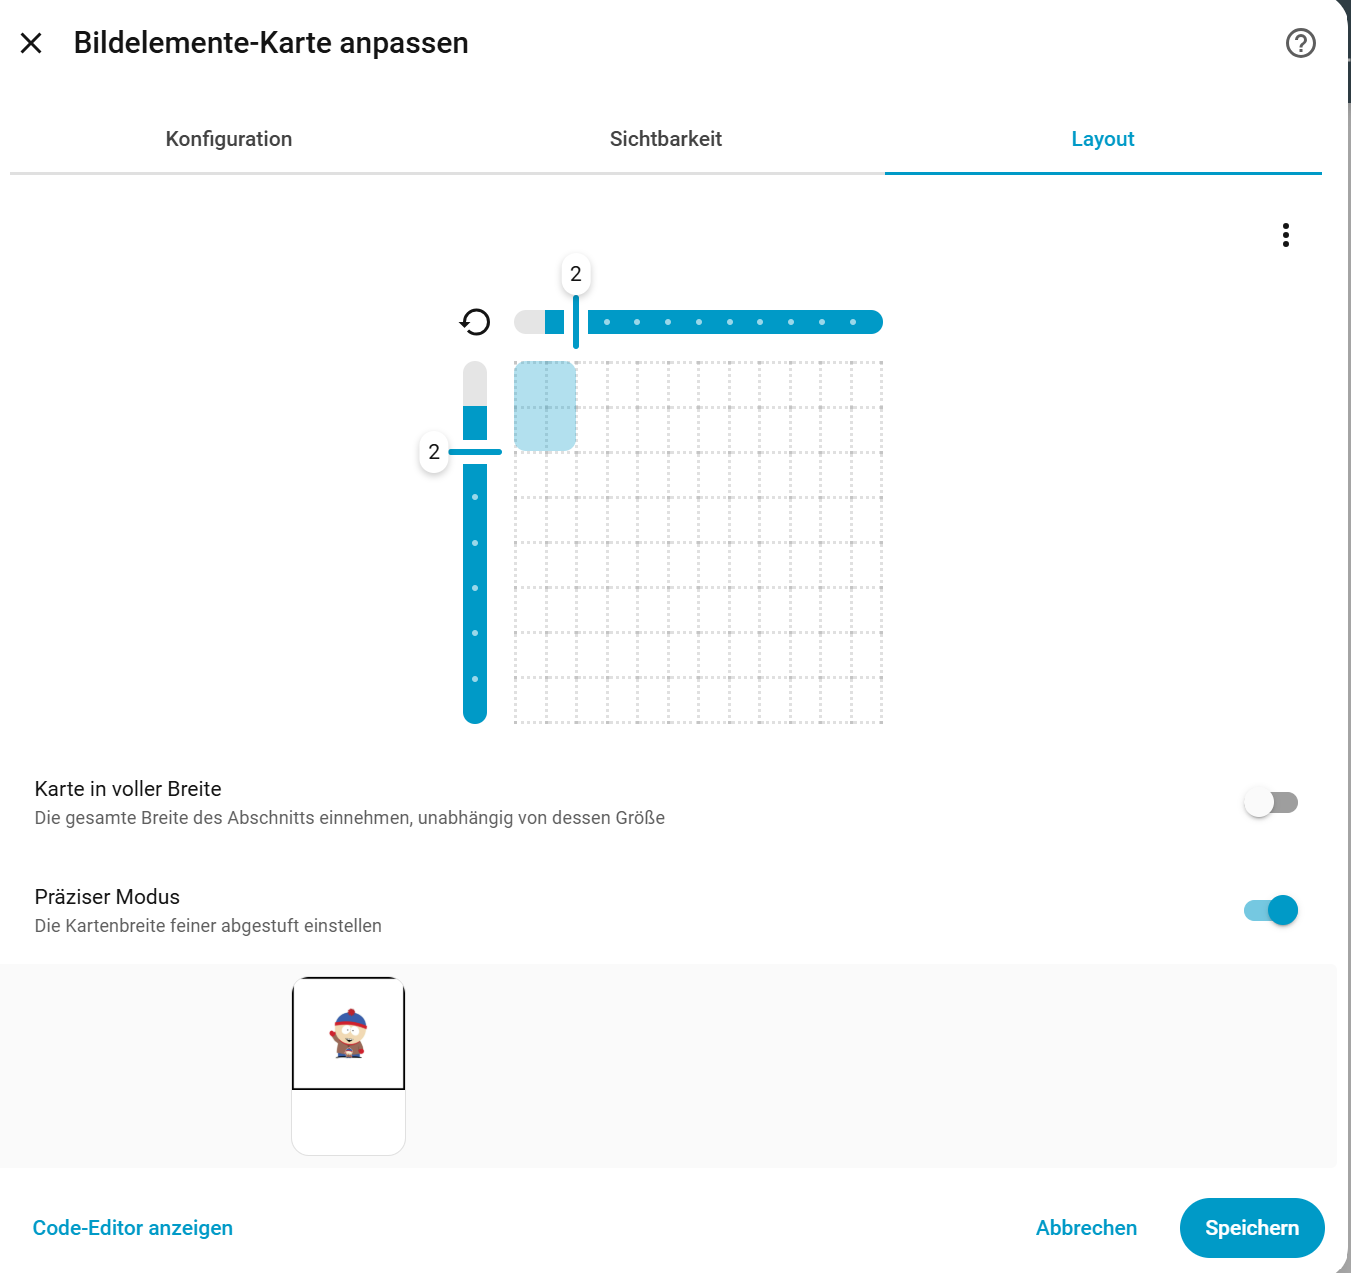Switch to the Konfiguration tab
This screenshot has height=1273, width=1351.
pos(229,139)
